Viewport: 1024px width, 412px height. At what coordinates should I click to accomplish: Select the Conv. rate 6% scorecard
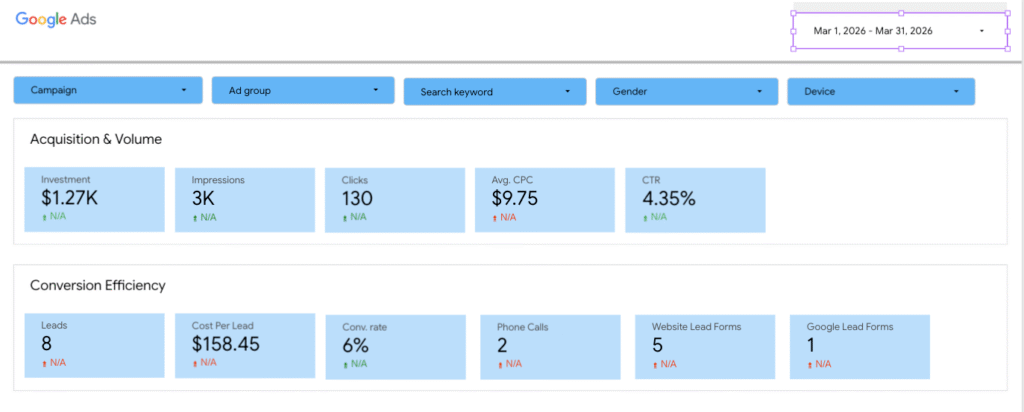coord(396,347)
